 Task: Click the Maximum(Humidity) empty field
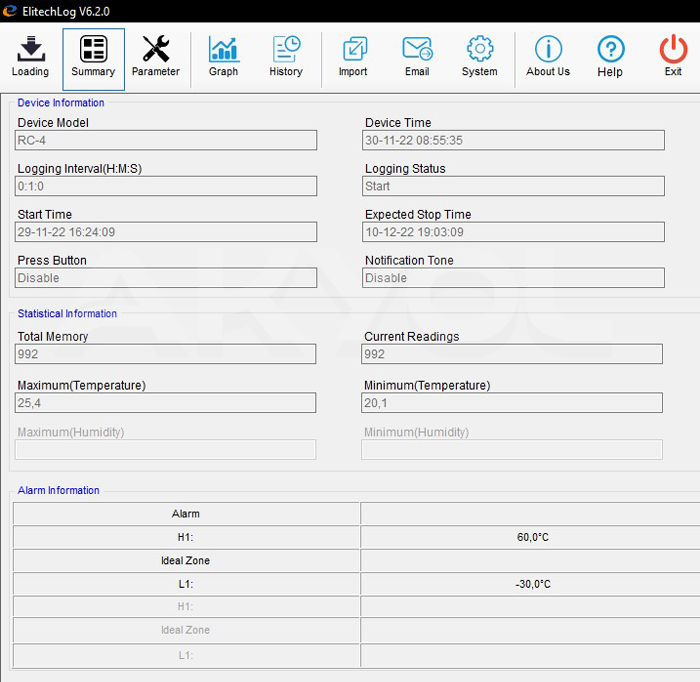tap(165, 450)
